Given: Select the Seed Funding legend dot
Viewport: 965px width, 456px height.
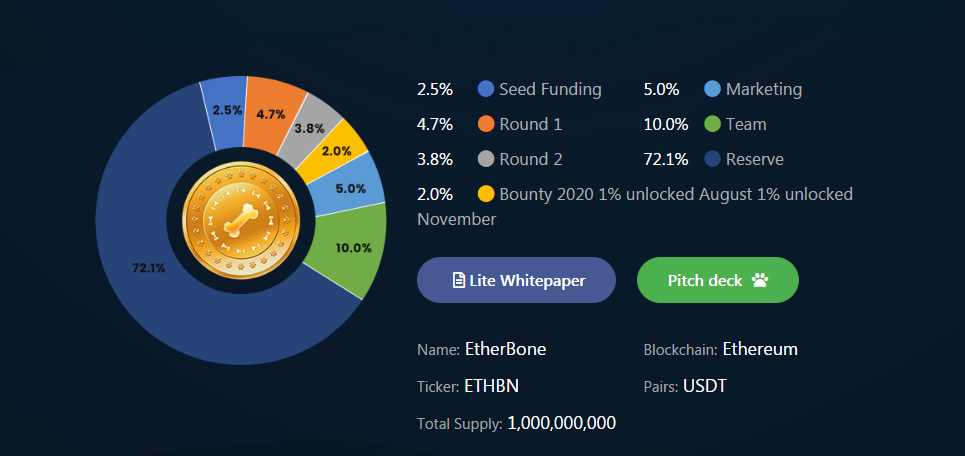Looking at the screenshot, I should [486, 89].
